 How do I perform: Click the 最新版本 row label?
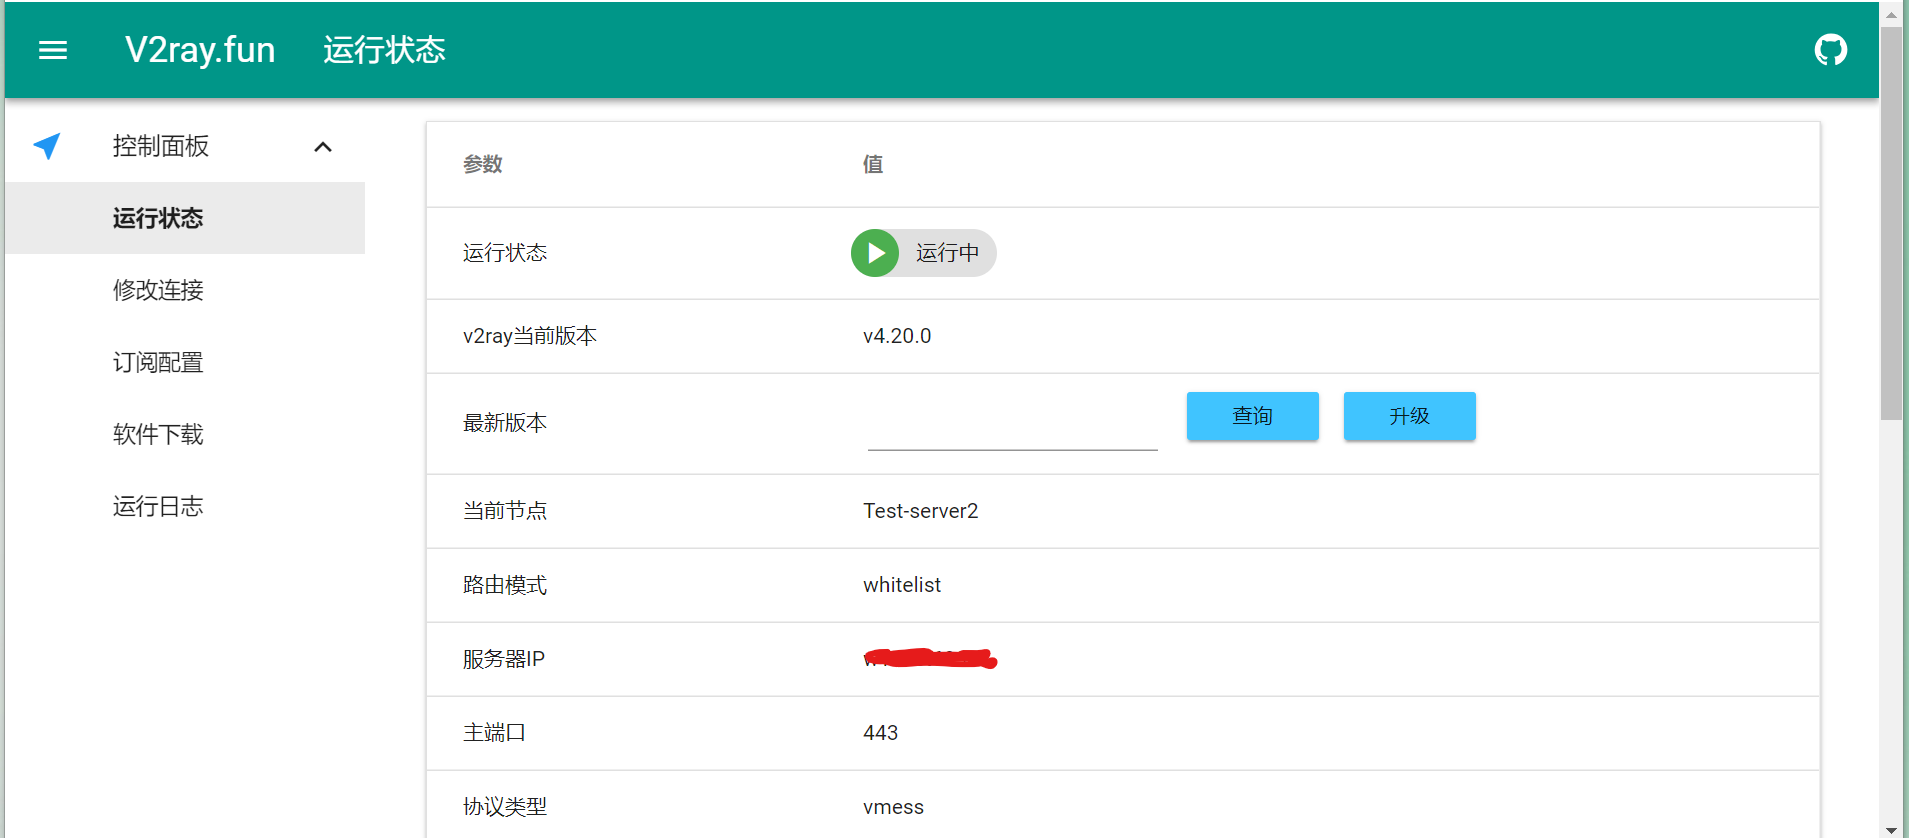pos(505,423)
